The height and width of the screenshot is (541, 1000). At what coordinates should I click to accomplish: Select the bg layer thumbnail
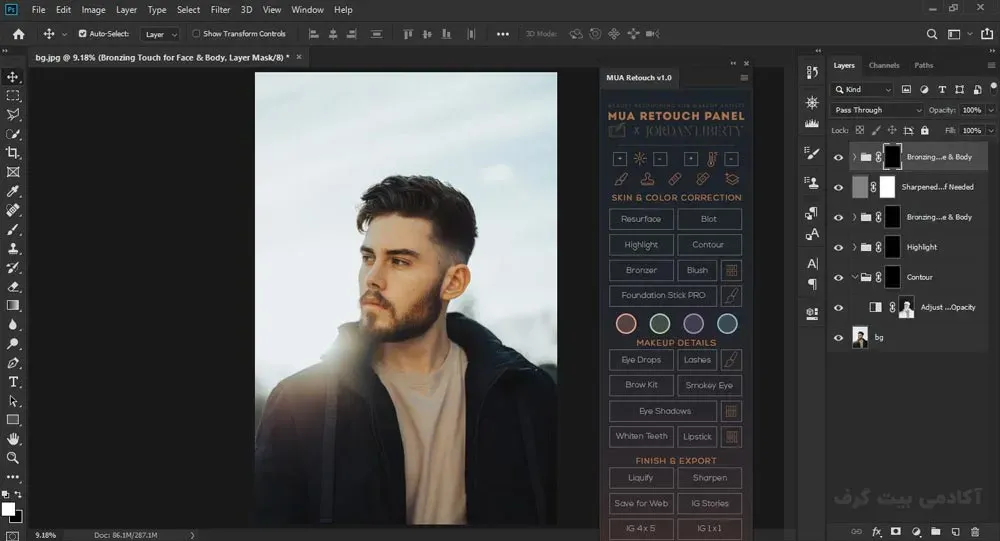(860, 337)
